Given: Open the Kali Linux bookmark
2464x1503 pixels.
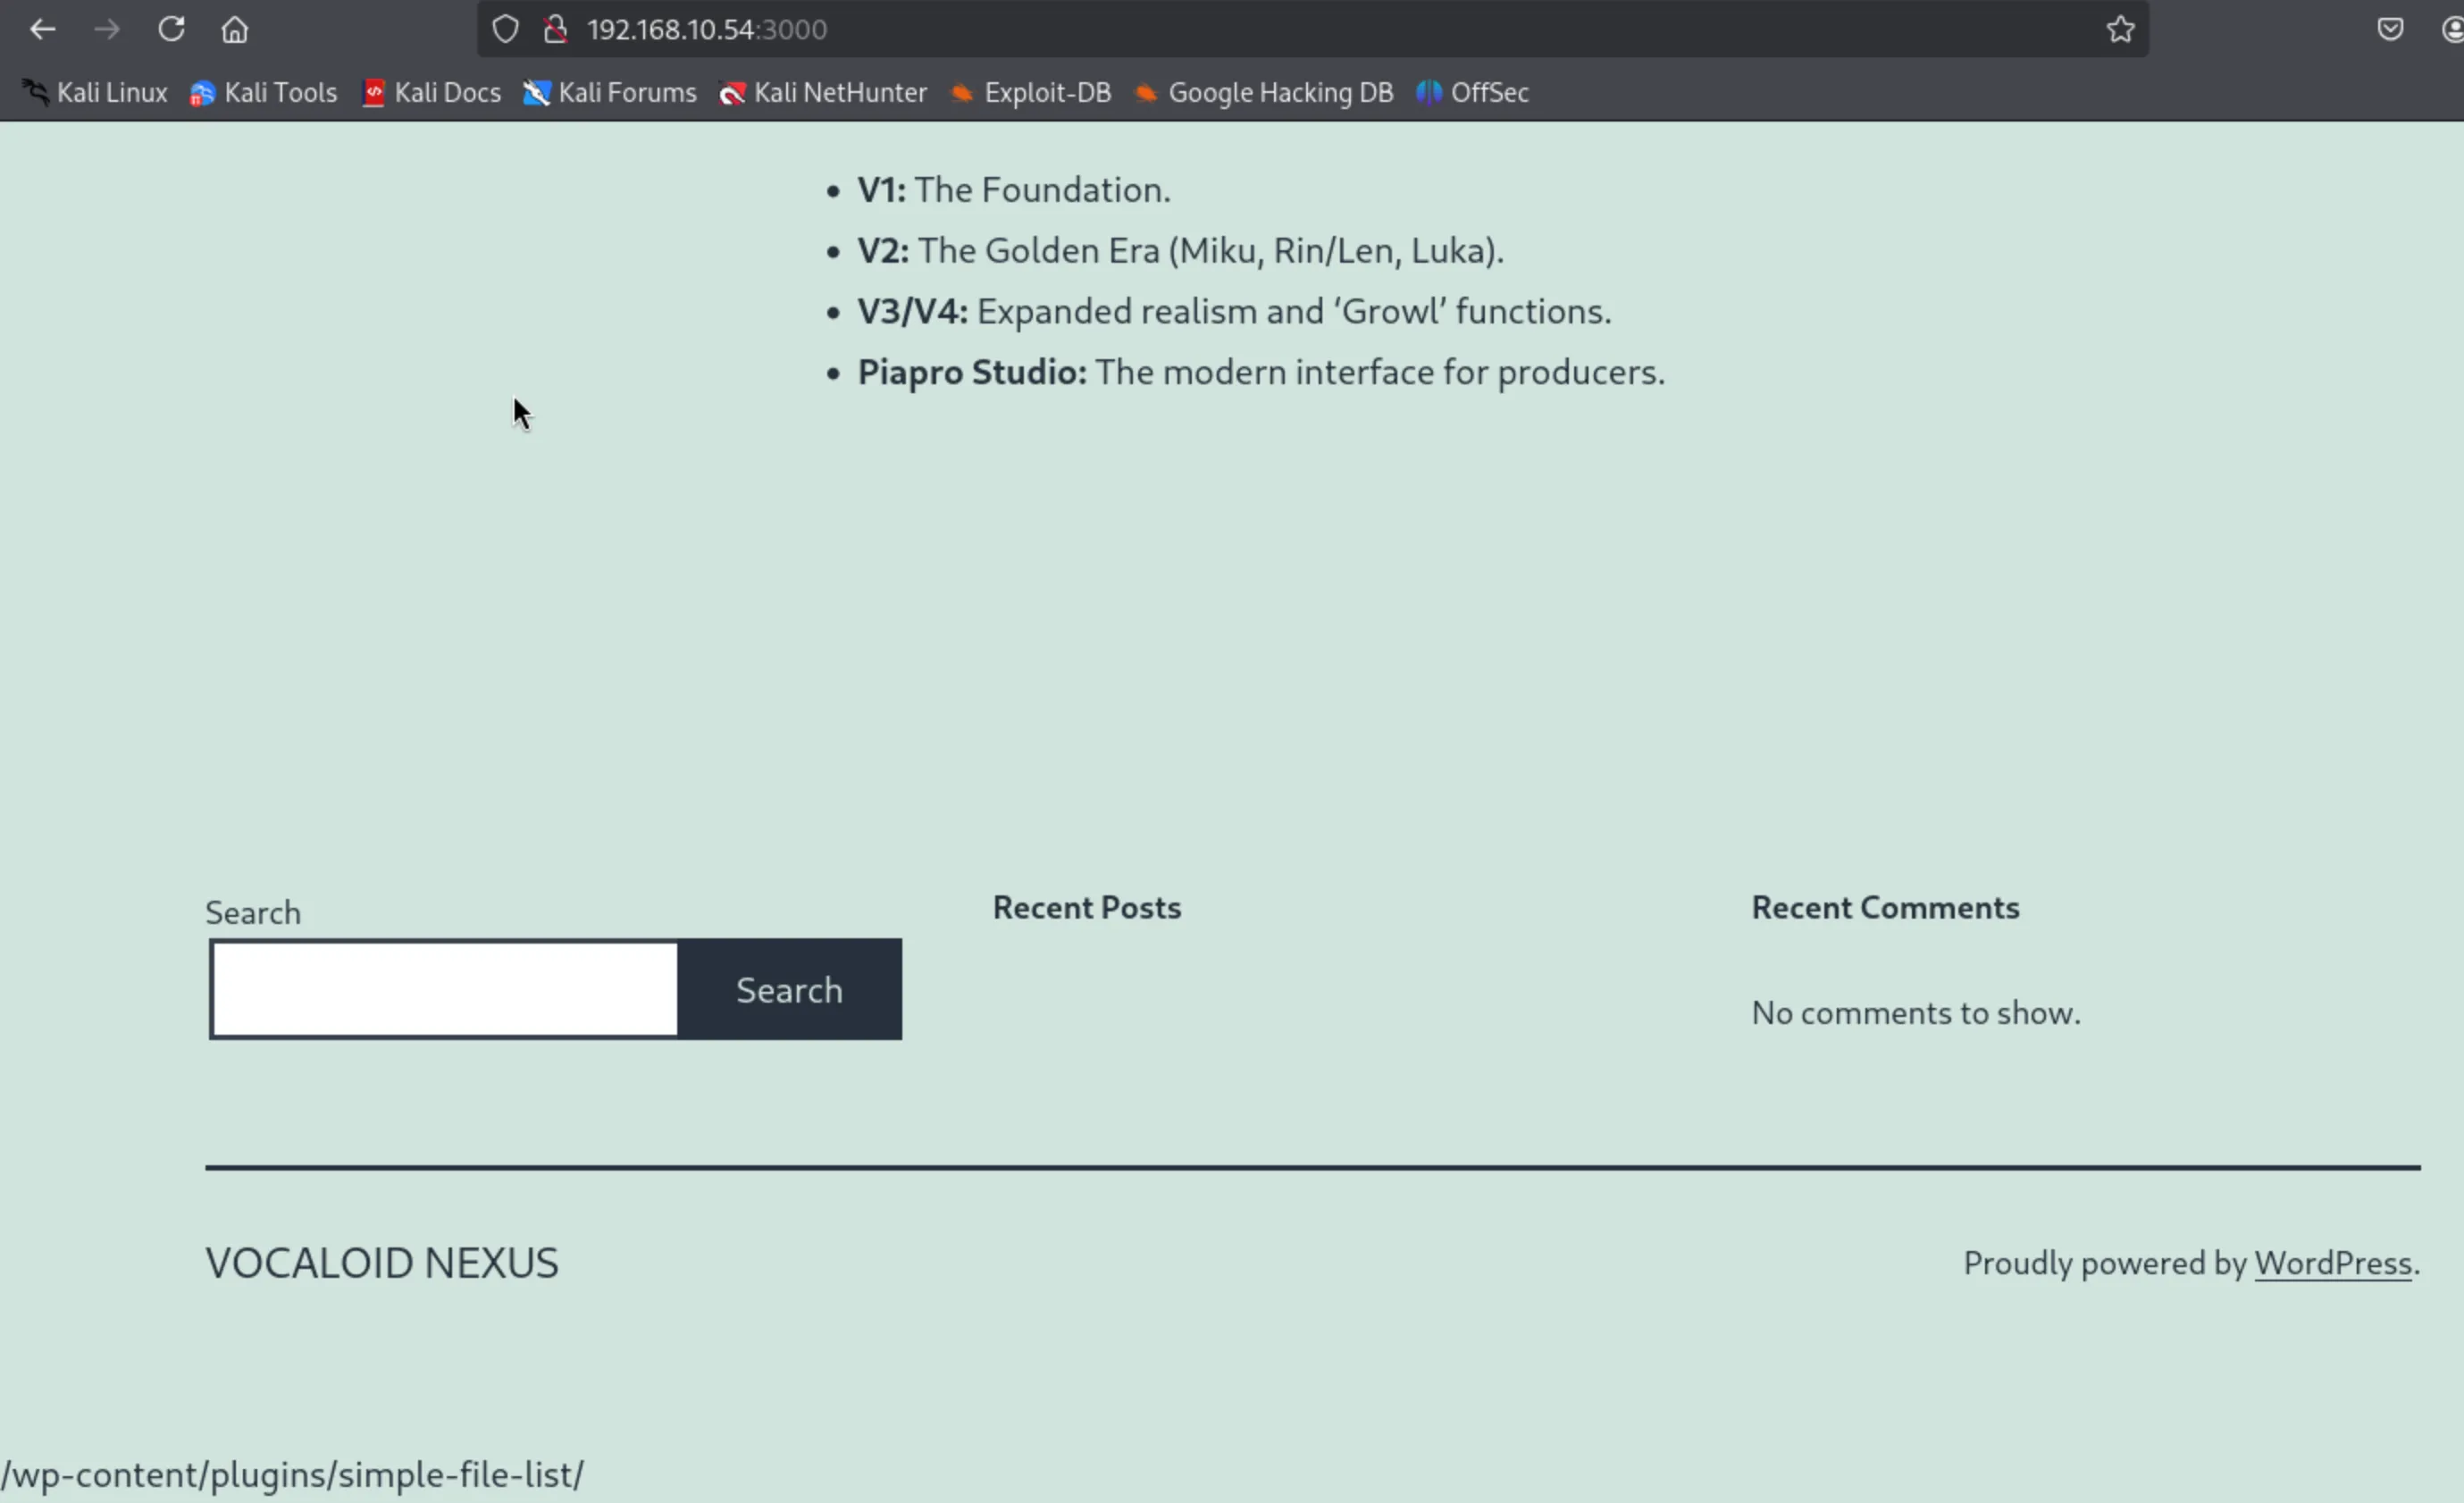Looking at the screenshot, I should pos(95,92).
